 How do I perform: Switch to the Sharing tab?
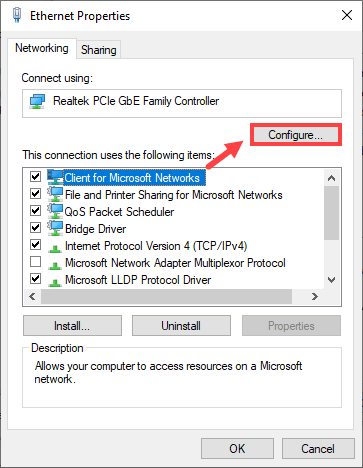click(x=99, y=50)
